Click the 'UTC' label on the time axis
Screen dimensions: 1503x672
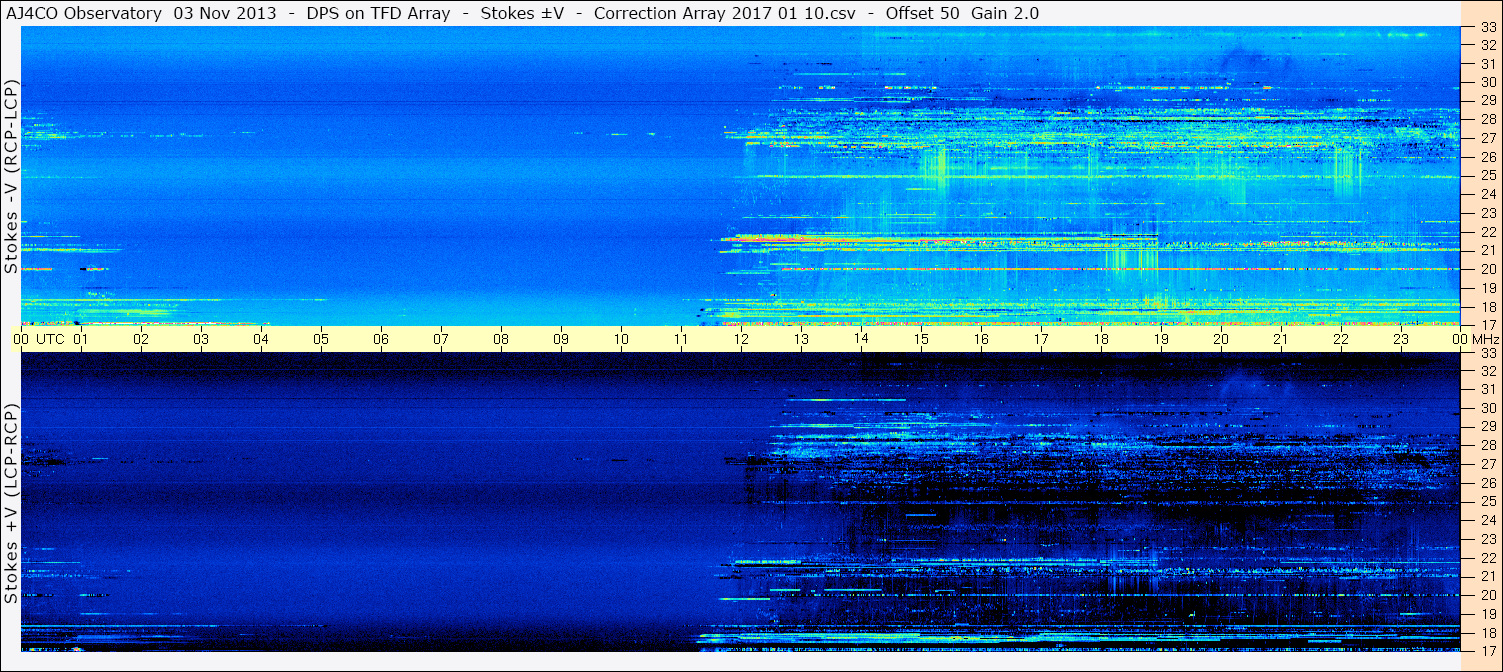[50, 339]
